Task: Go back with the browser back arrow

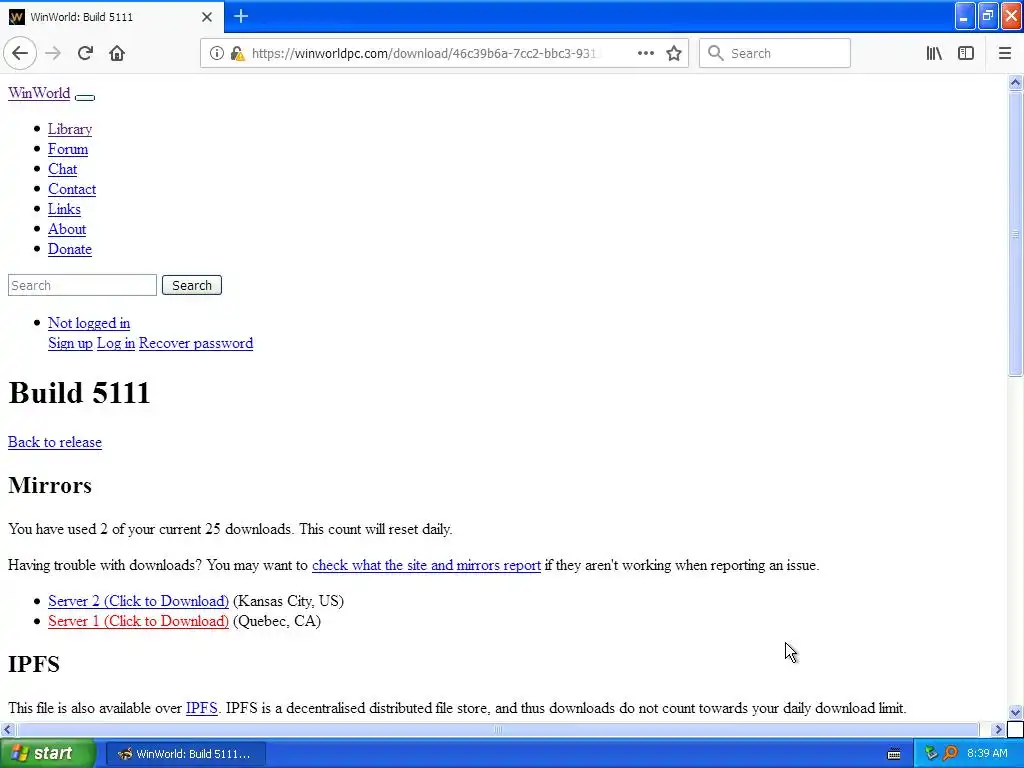Action: point(20,53)
